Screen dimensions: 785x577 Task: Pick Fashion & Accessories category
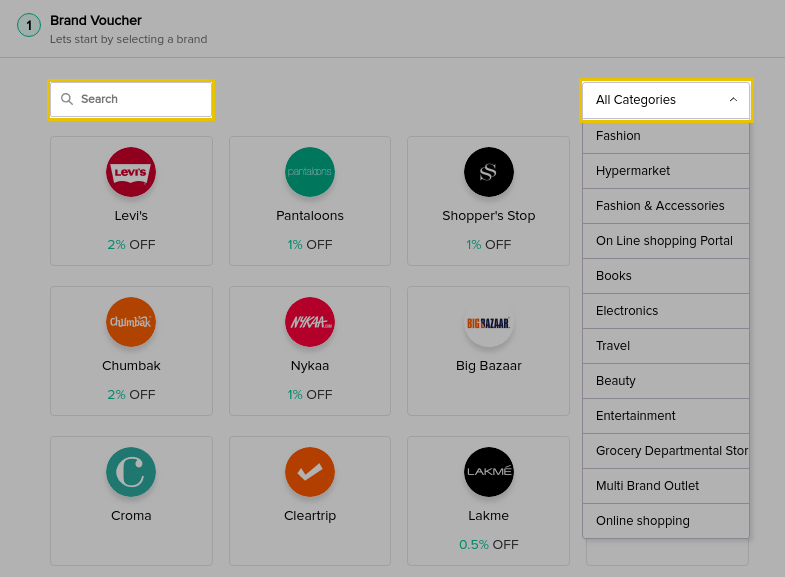click(666, 206)
